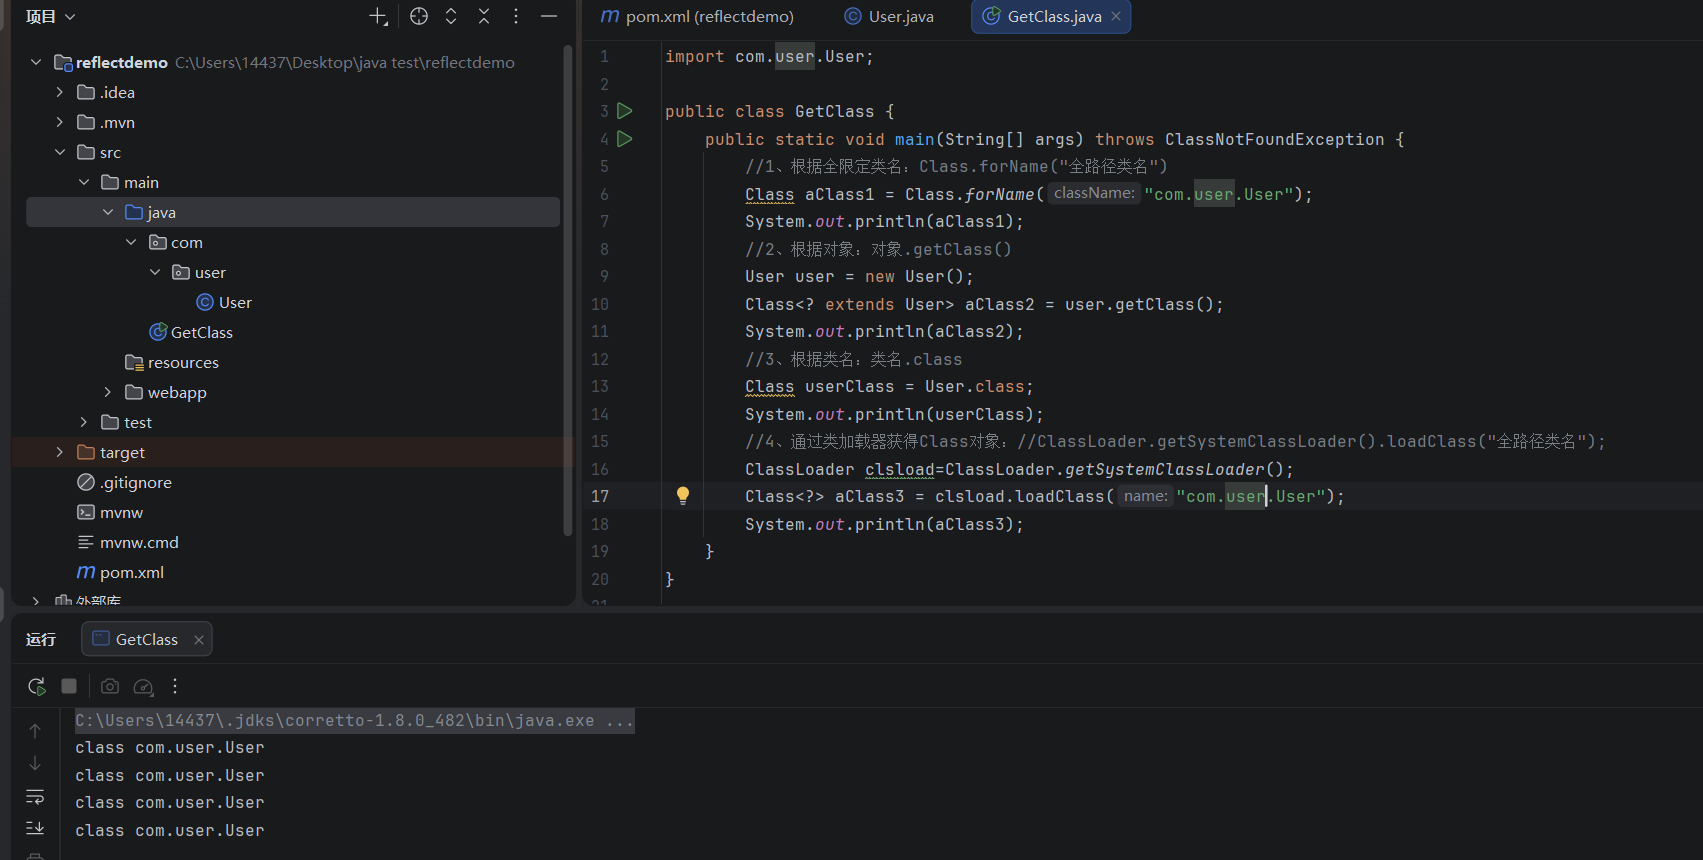Collapse the reflectdemo project root
The width and height of the screenshot is (1703, 860).
[36, 62]
